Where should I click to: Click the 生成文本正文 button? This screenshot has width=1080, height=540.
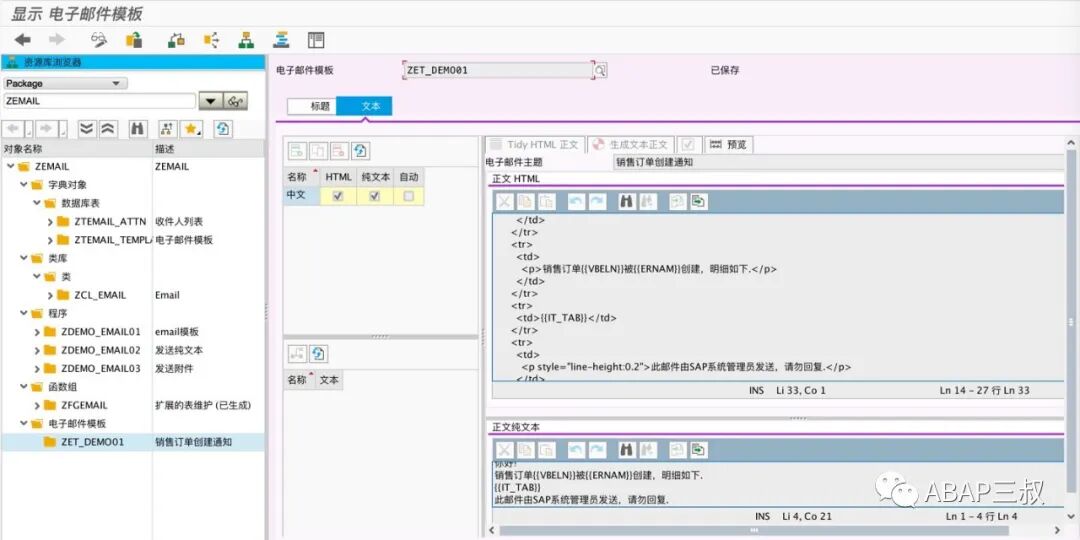630,145
